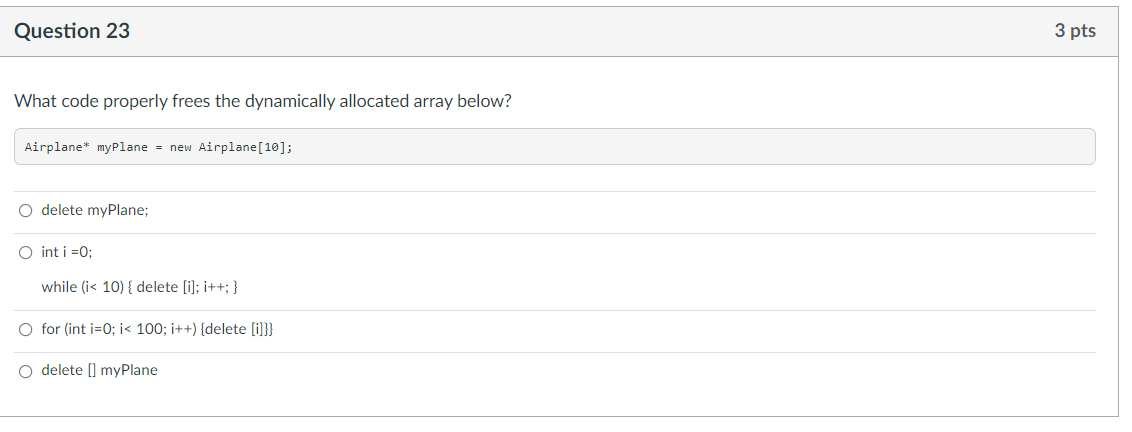Screen dimensions: 1132x432
Task: Click the "delete [] myPlane" answer text
Action: coord(100,370)
